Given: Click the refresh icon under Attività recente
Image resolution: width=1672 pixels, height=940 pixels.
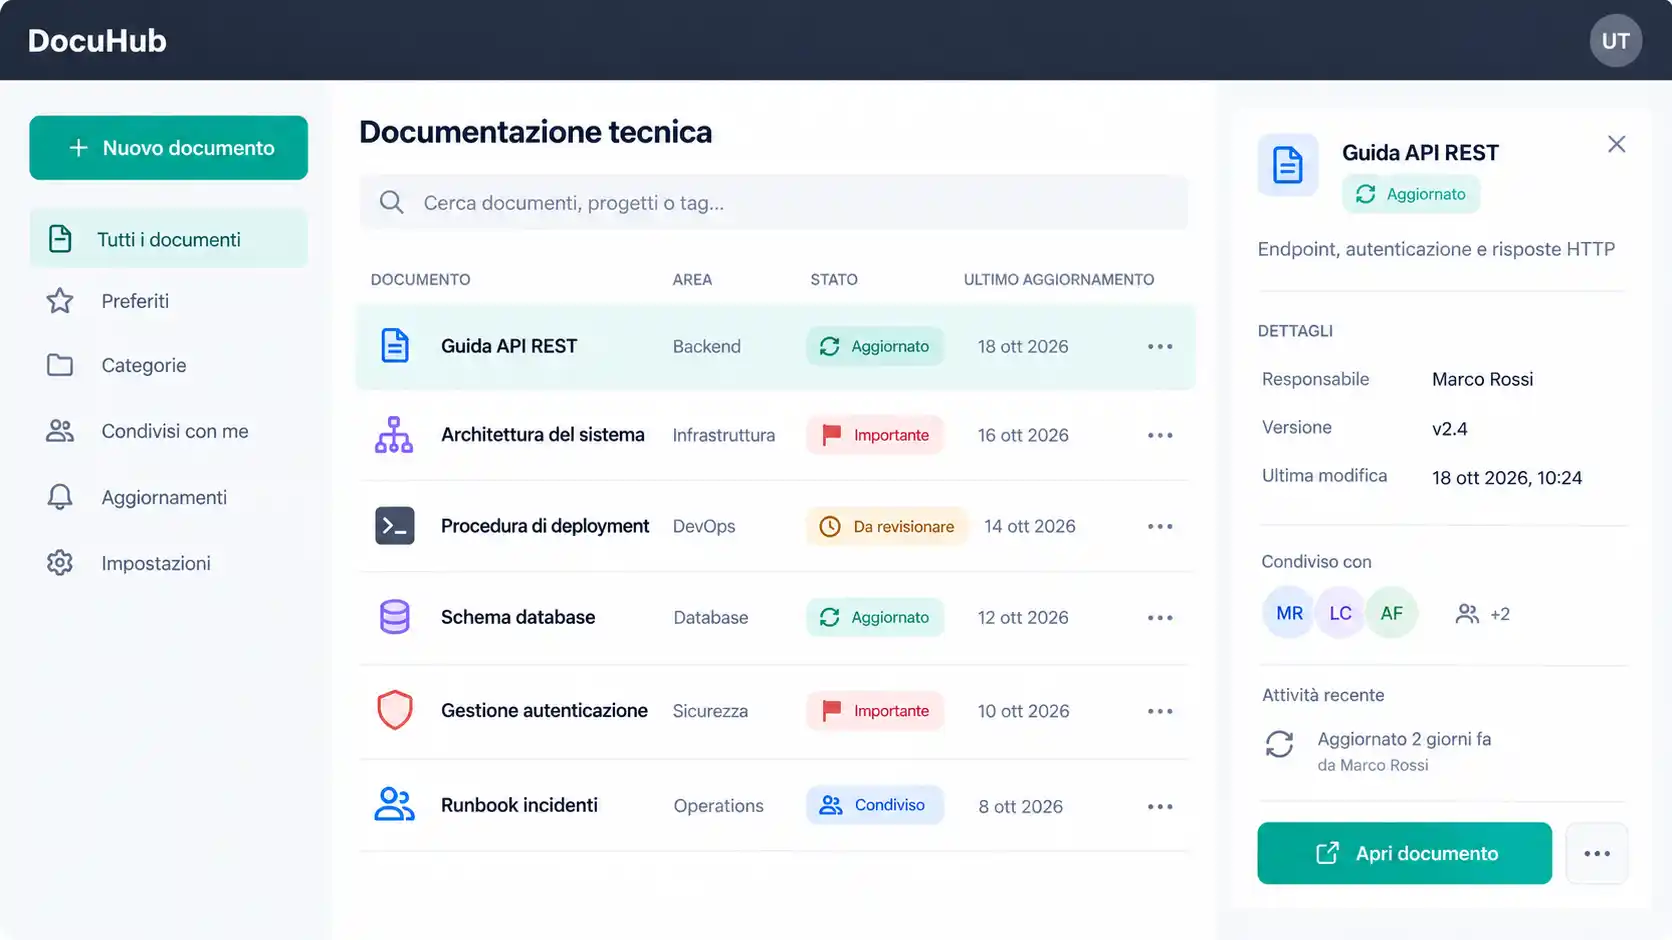Looking at the screenshot, I should point(1280,744).
